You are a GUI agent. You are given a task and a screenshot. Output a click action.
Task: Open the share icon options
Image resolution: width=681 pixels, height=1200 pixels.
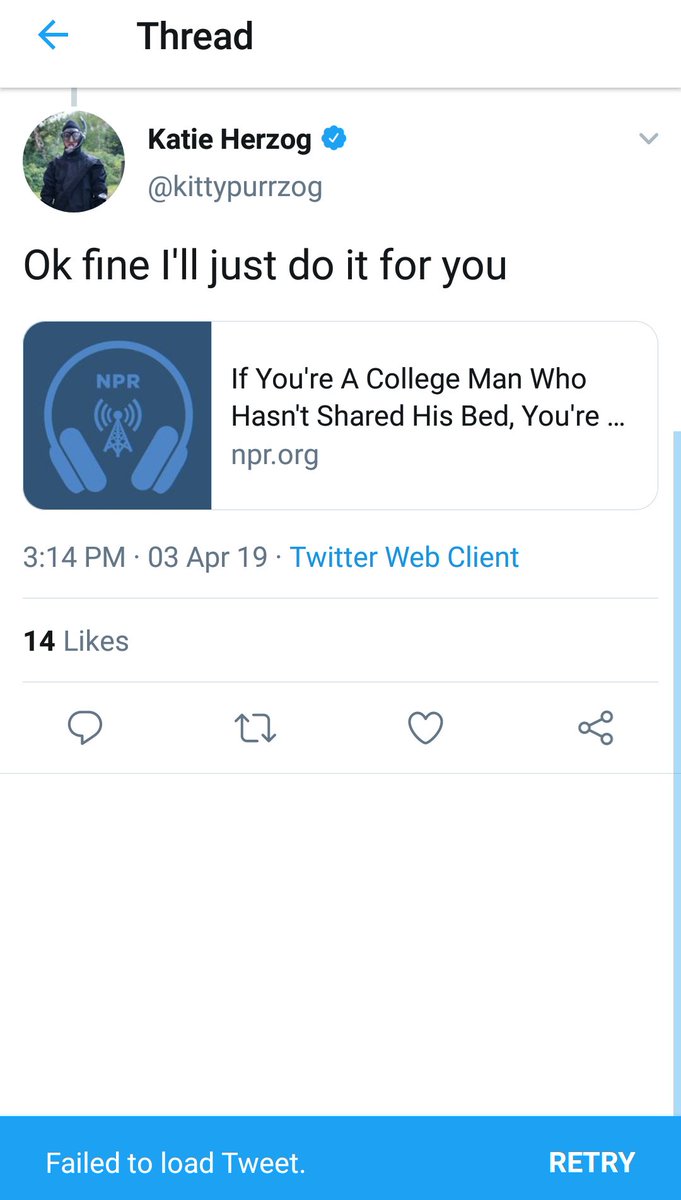[x=596, y=728]
